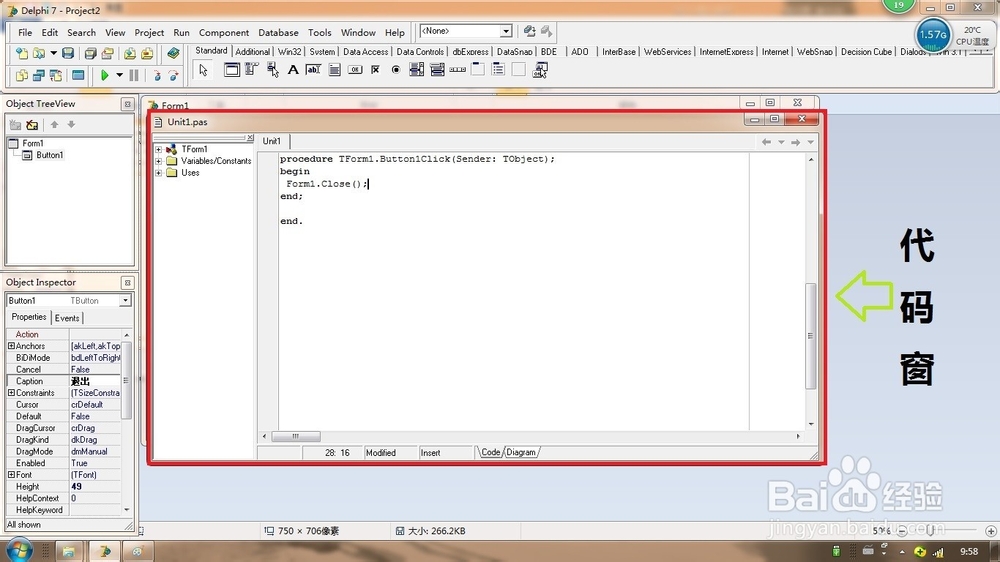
Task: Click the Windows Start button
Action: tap(18, 549)
